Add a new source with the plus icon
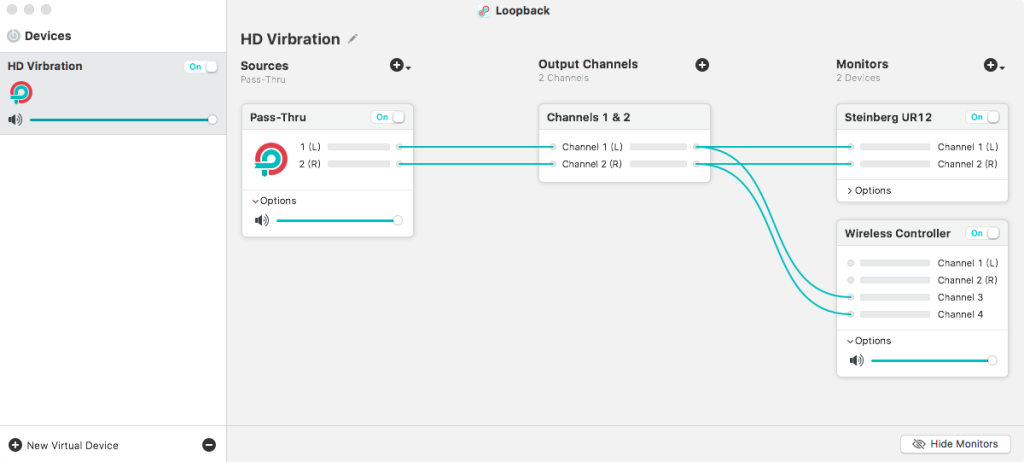Image resolution: width=1024 pixels, height=462 pixels. 396,65
